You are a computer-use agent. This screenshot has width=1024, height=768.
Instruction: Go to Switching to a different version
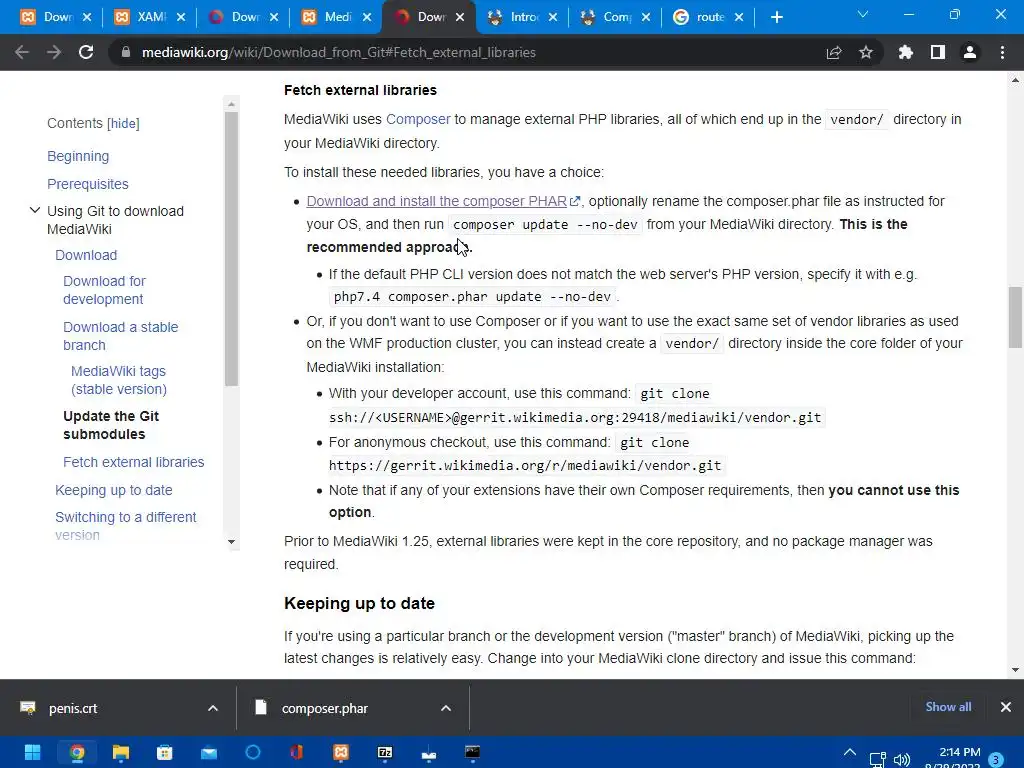125,526
